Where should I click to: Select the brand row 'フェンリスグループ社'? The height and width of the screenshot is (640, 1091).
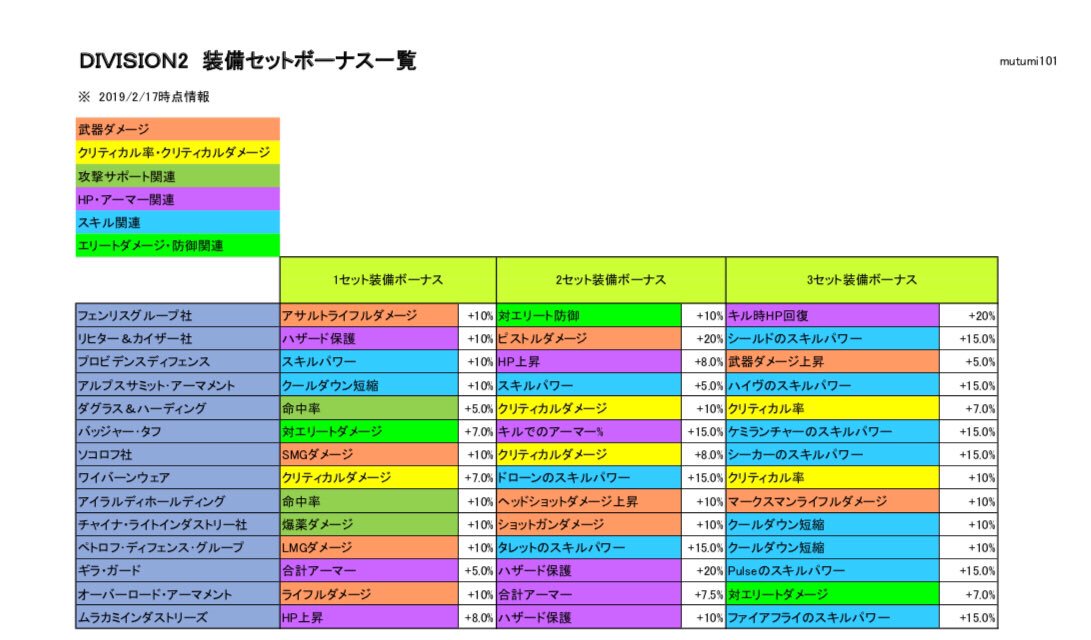point(178,315)
